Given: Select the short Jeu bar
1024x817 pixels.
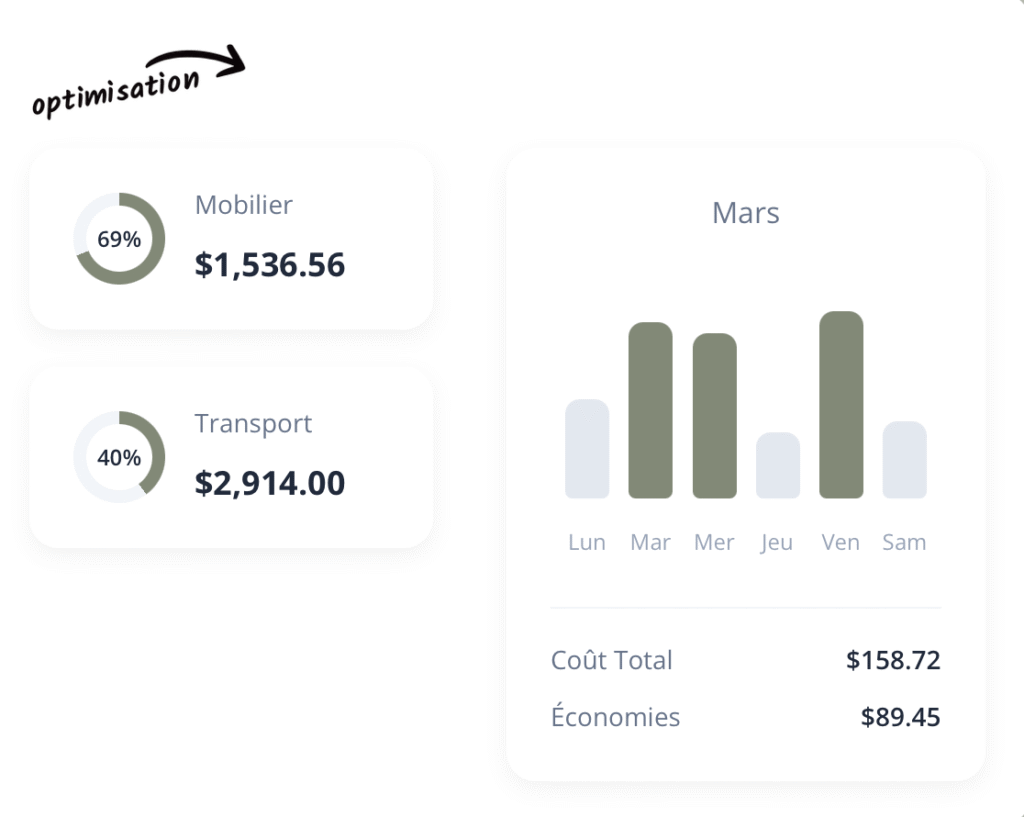Looking at the screenshot, I should tap(777, 465).
